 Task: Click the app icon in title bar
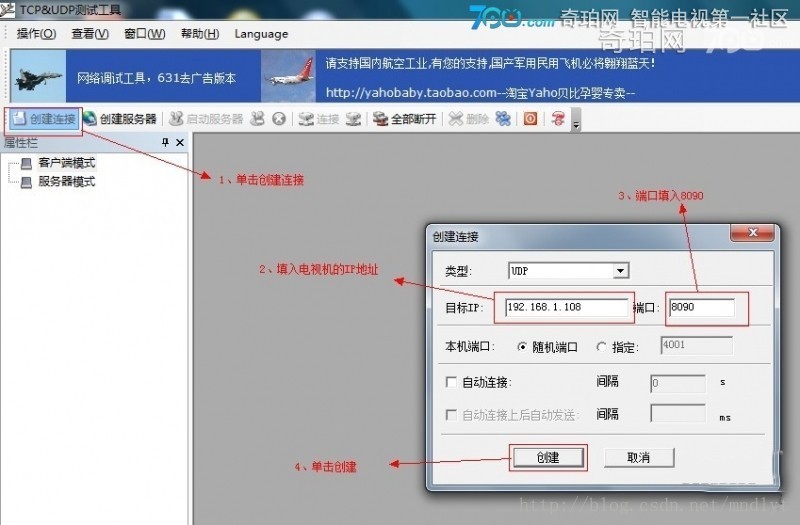(x=7, y=9)
